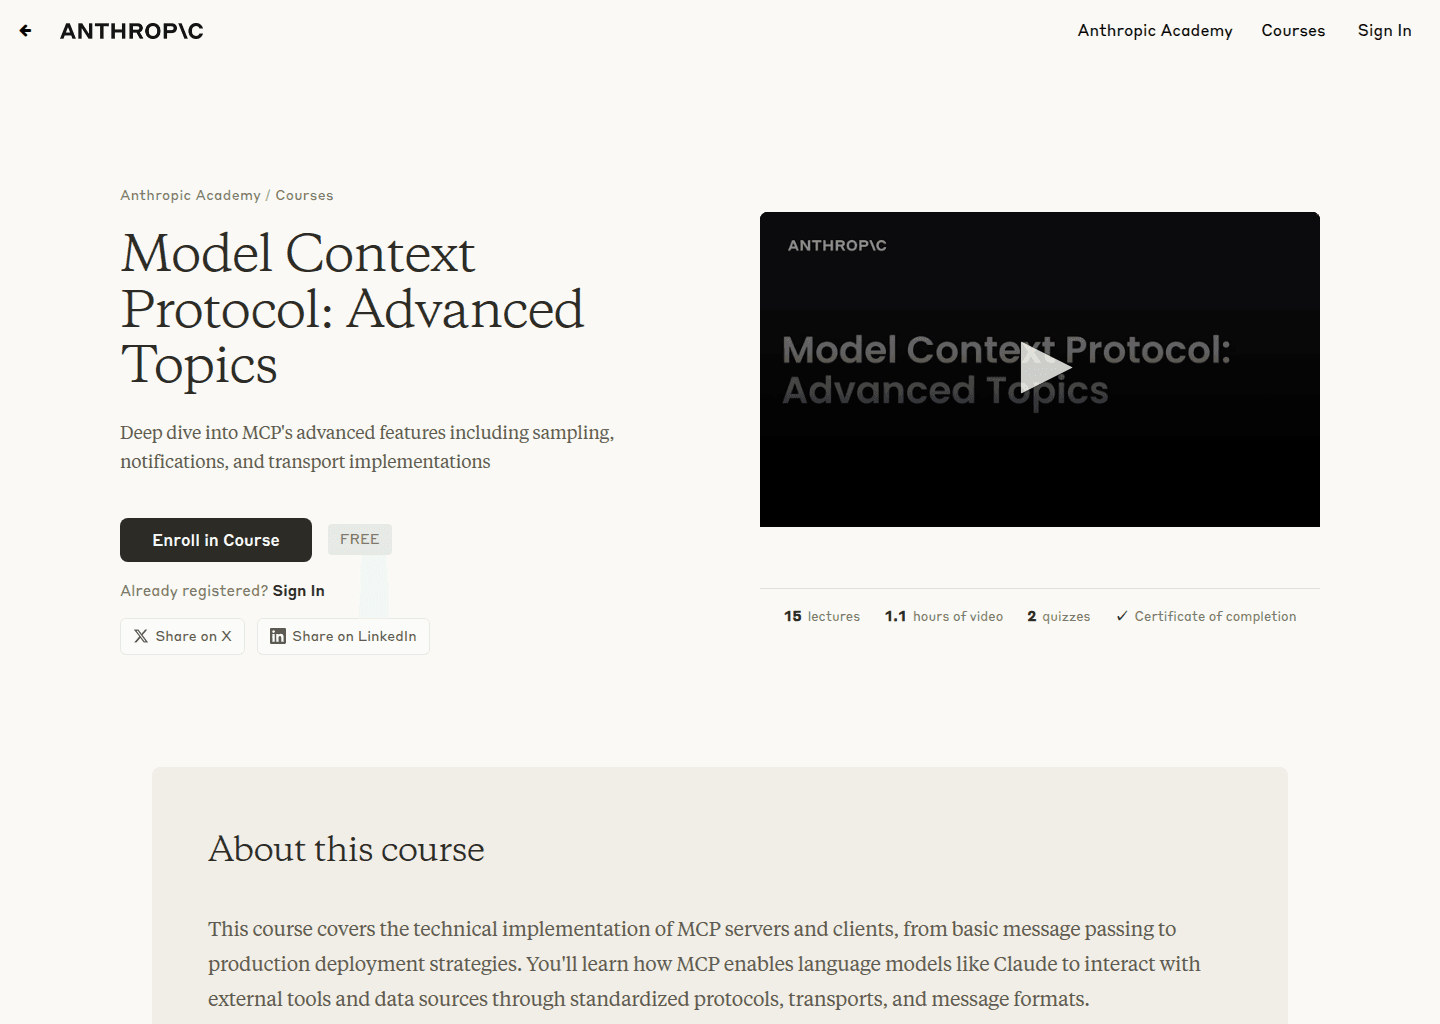Open Anthropic Academy in top navigation
The height and width of the screenshot is (1024, 1440).
tap(1155, 31)
